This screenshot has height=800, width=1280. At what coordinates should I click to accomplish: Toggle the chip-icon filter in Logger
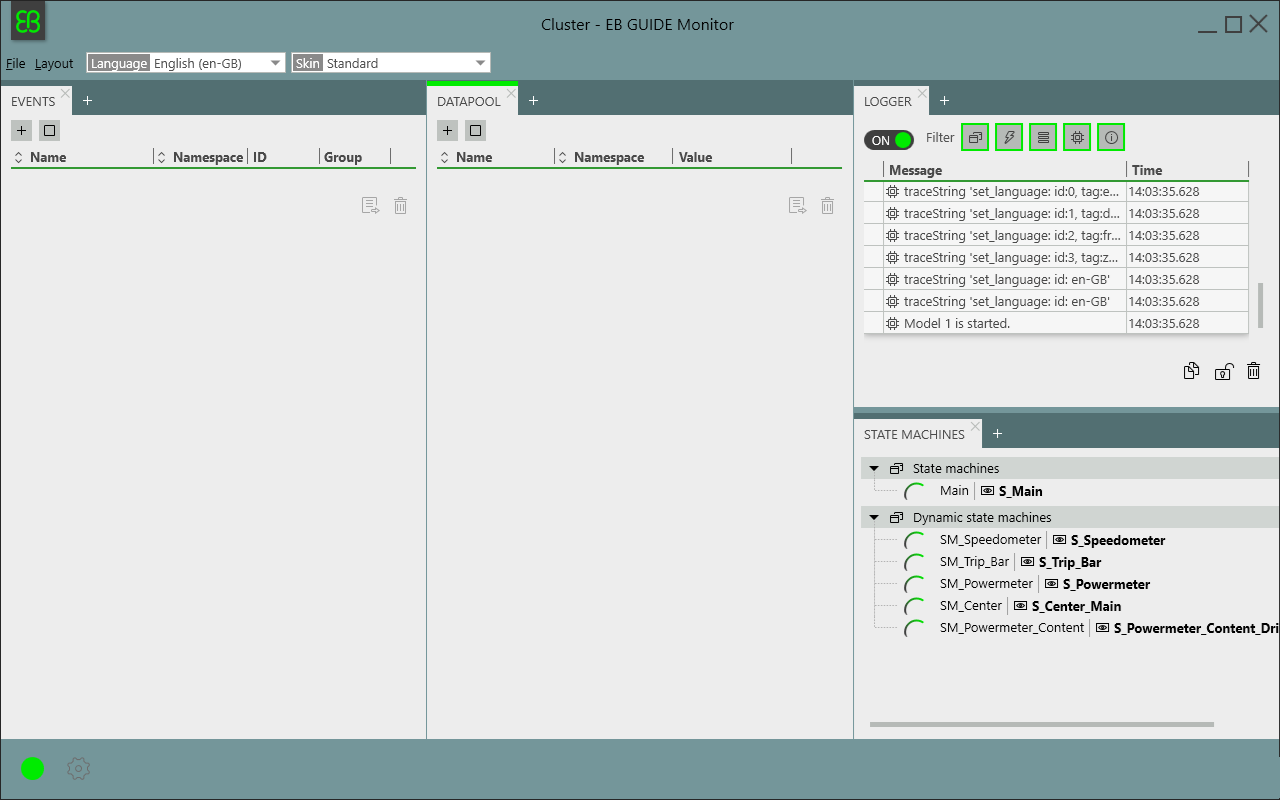point(1077,138)
